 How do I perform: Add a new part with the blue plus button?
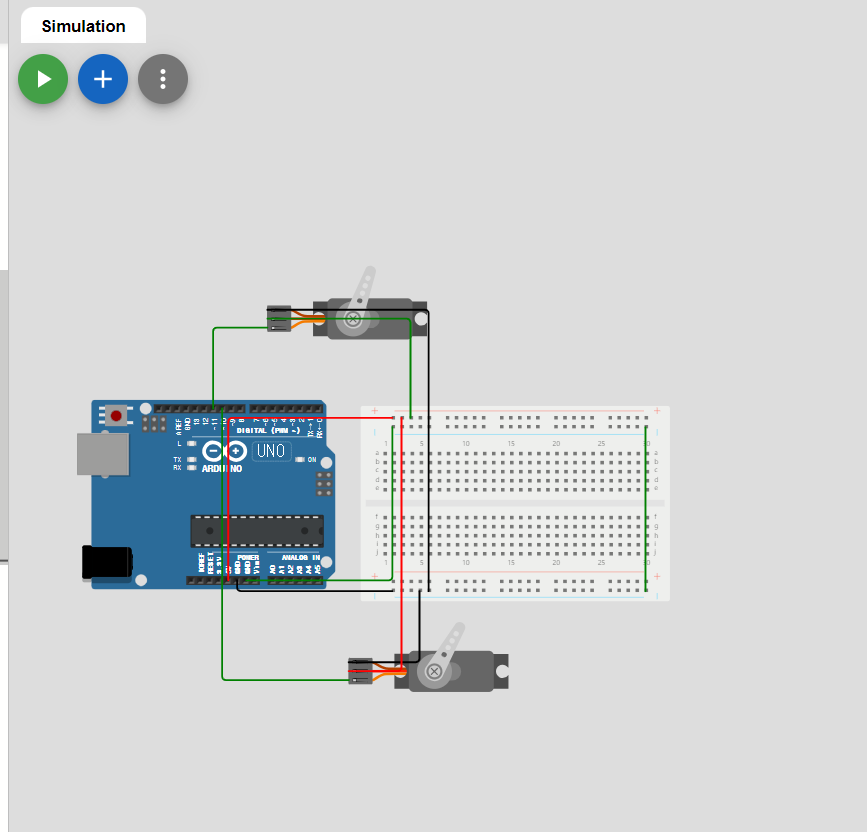[x=103, y=79]
